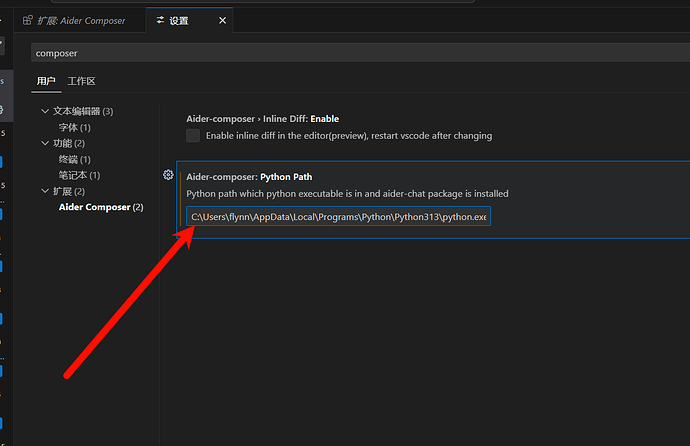Image resolution: width=690 pixels, height=446 pixels.
Task: Click the Inline Diff: Enable setting title
Action: coord(263,119)
